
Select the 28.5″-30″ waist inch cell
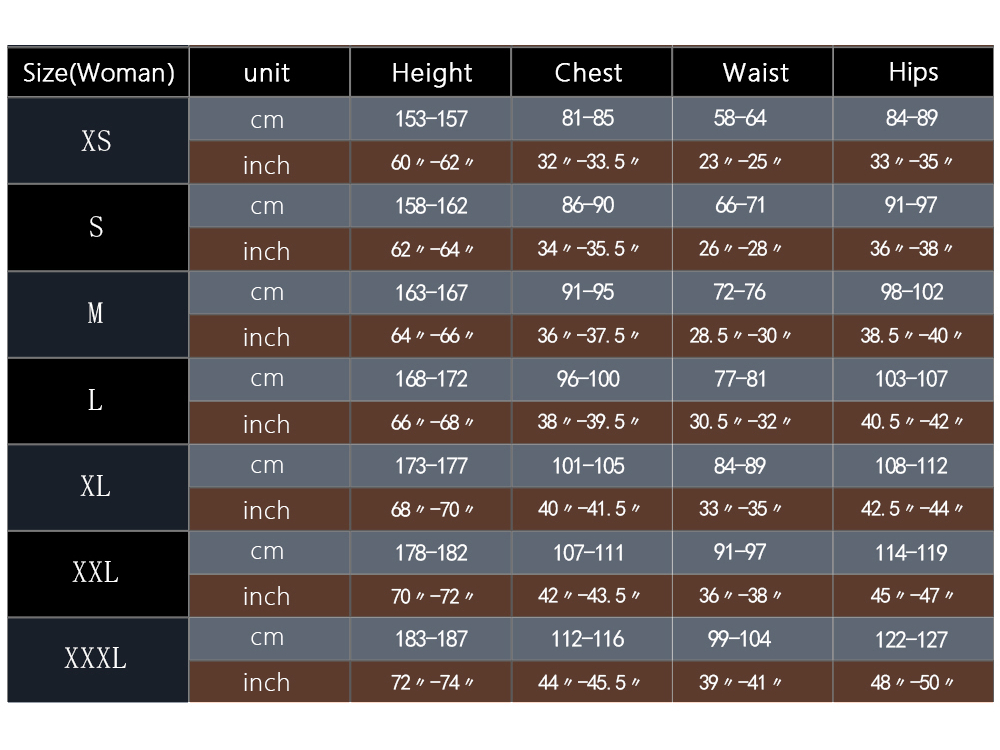click(x=741, y=337)
